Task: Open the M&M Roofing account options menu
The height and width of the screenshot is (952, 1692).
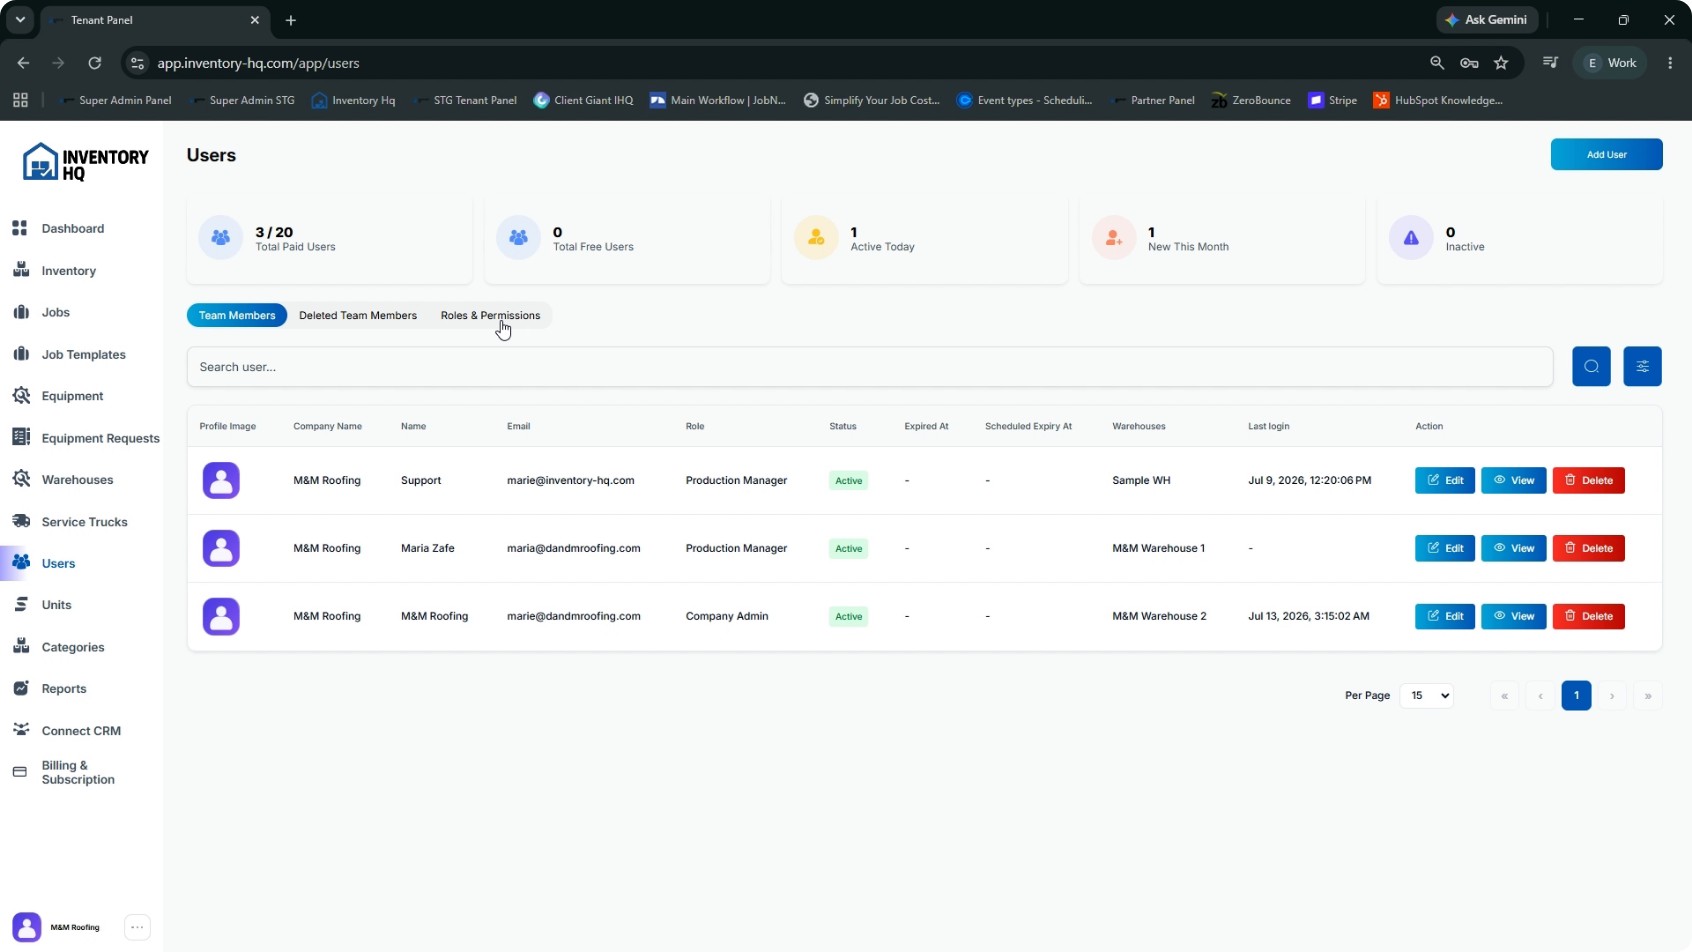Action: coord(138,927)
